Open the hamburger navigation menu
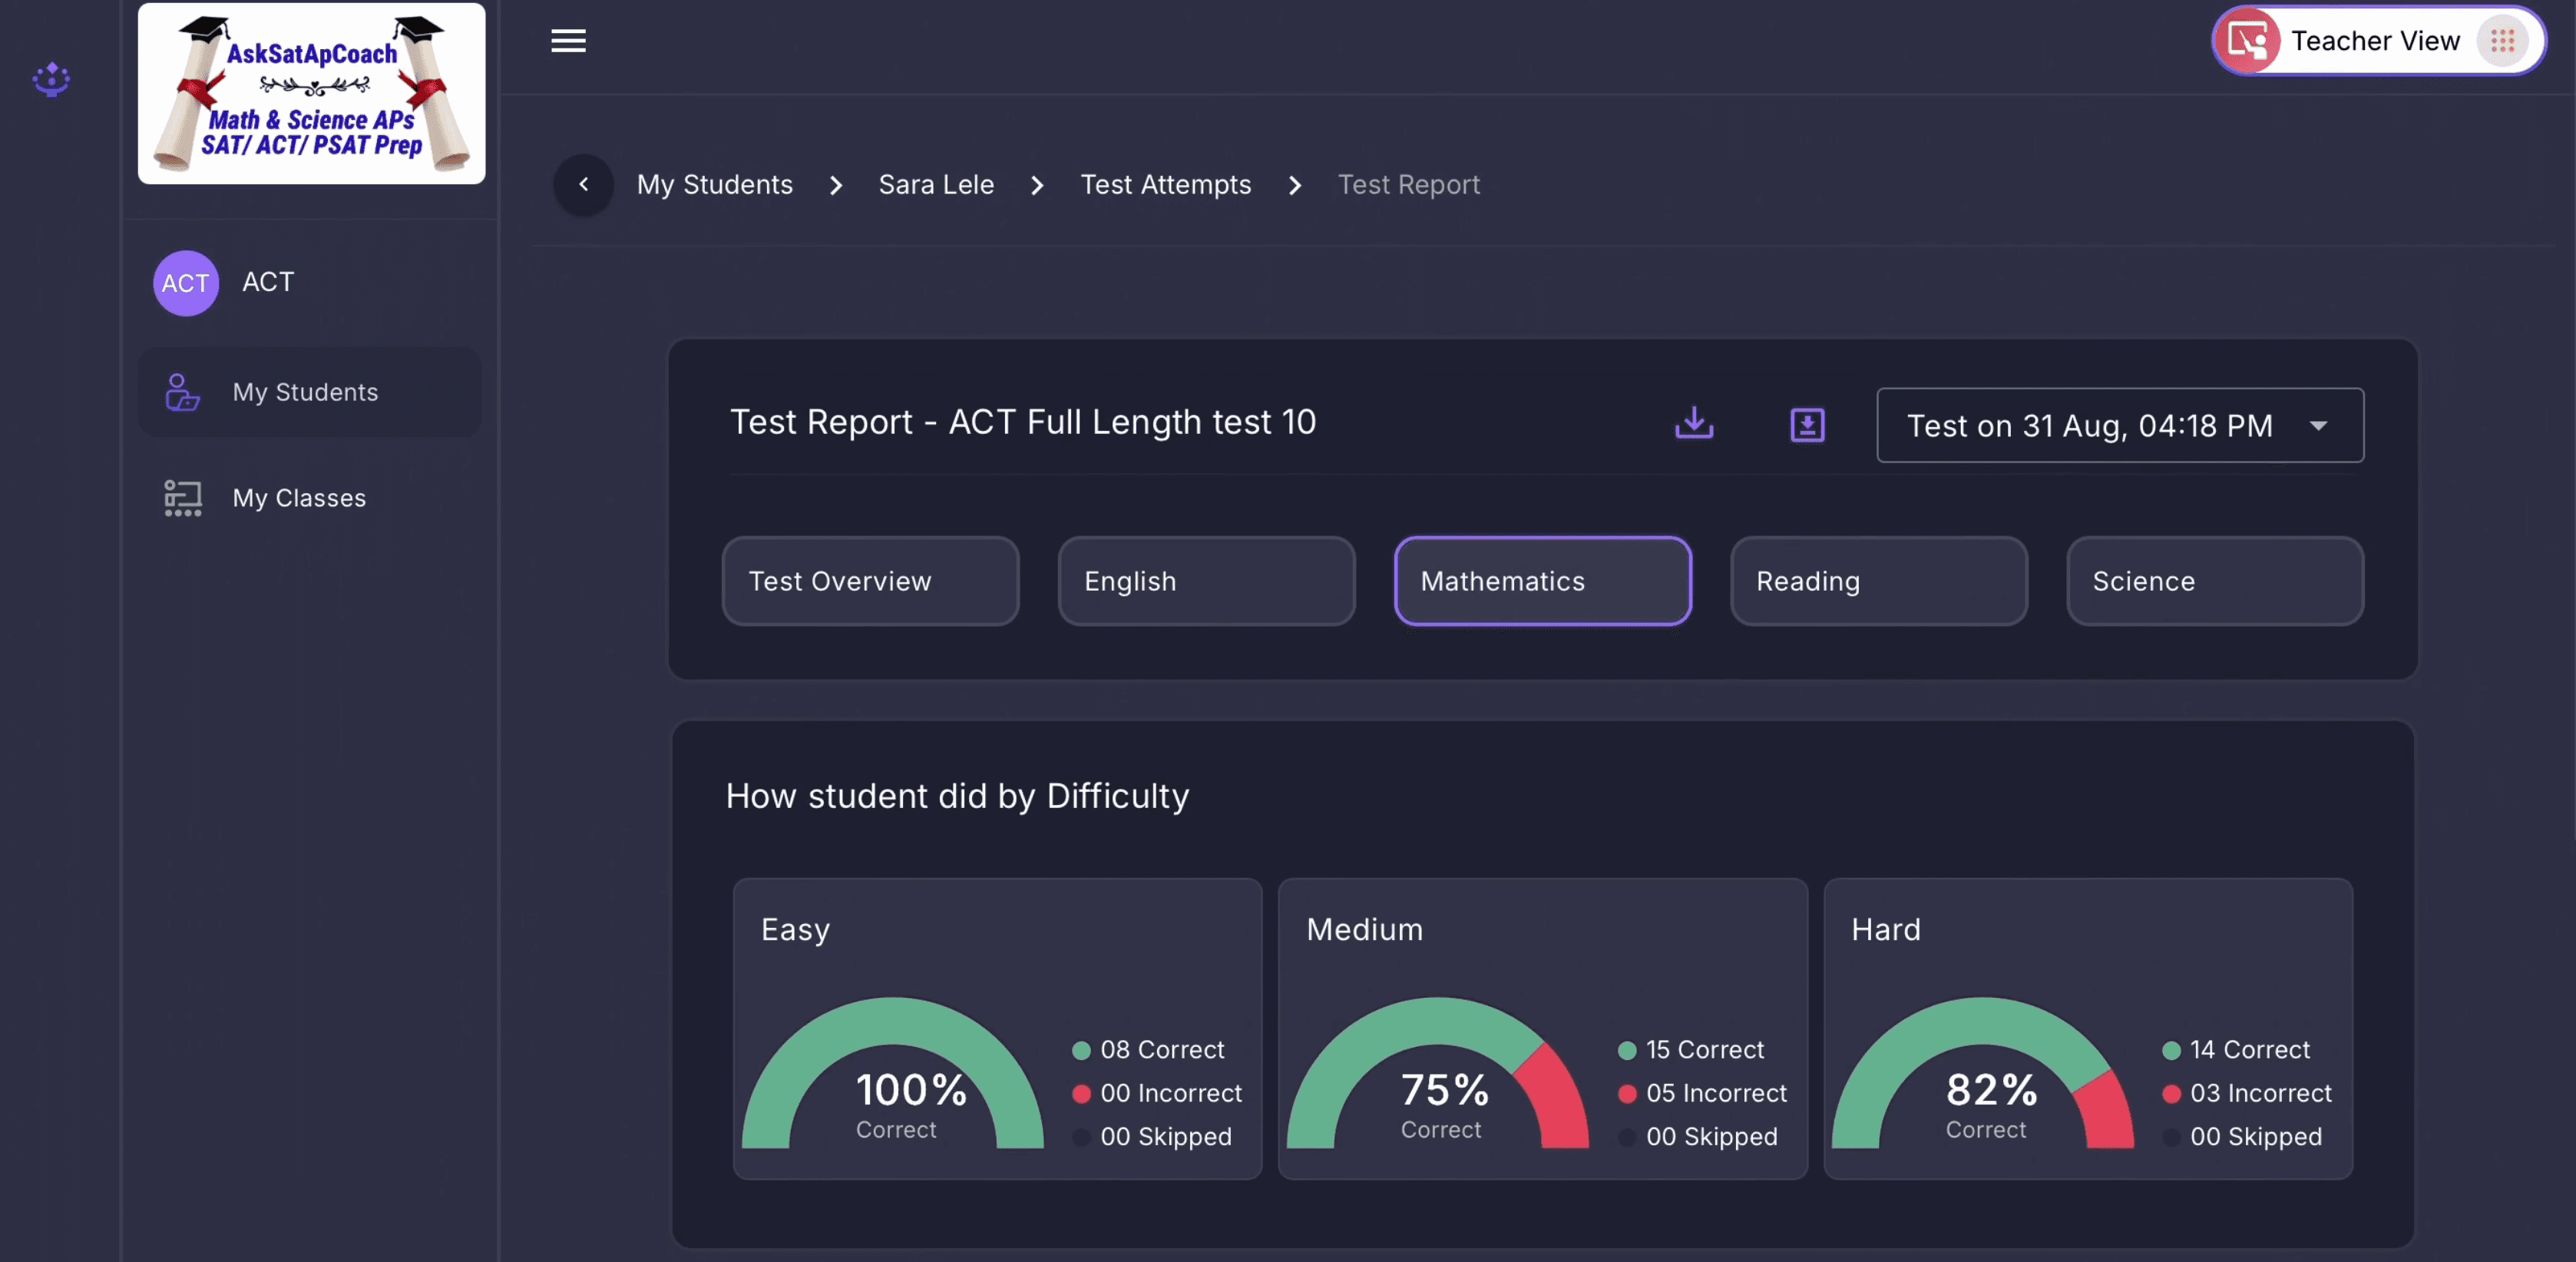The width and height of the screenshot is (2576, 1262). 568,40
